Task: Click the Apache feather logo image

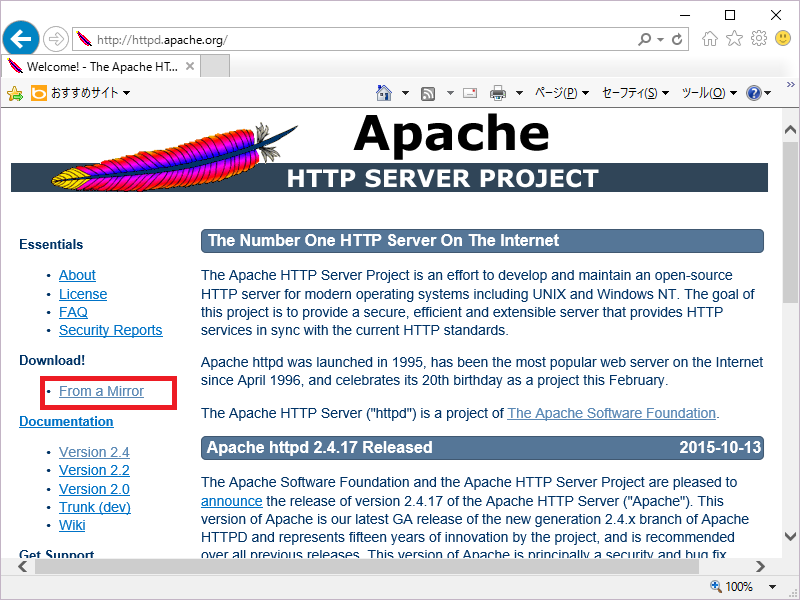Action: coord(173,157)
